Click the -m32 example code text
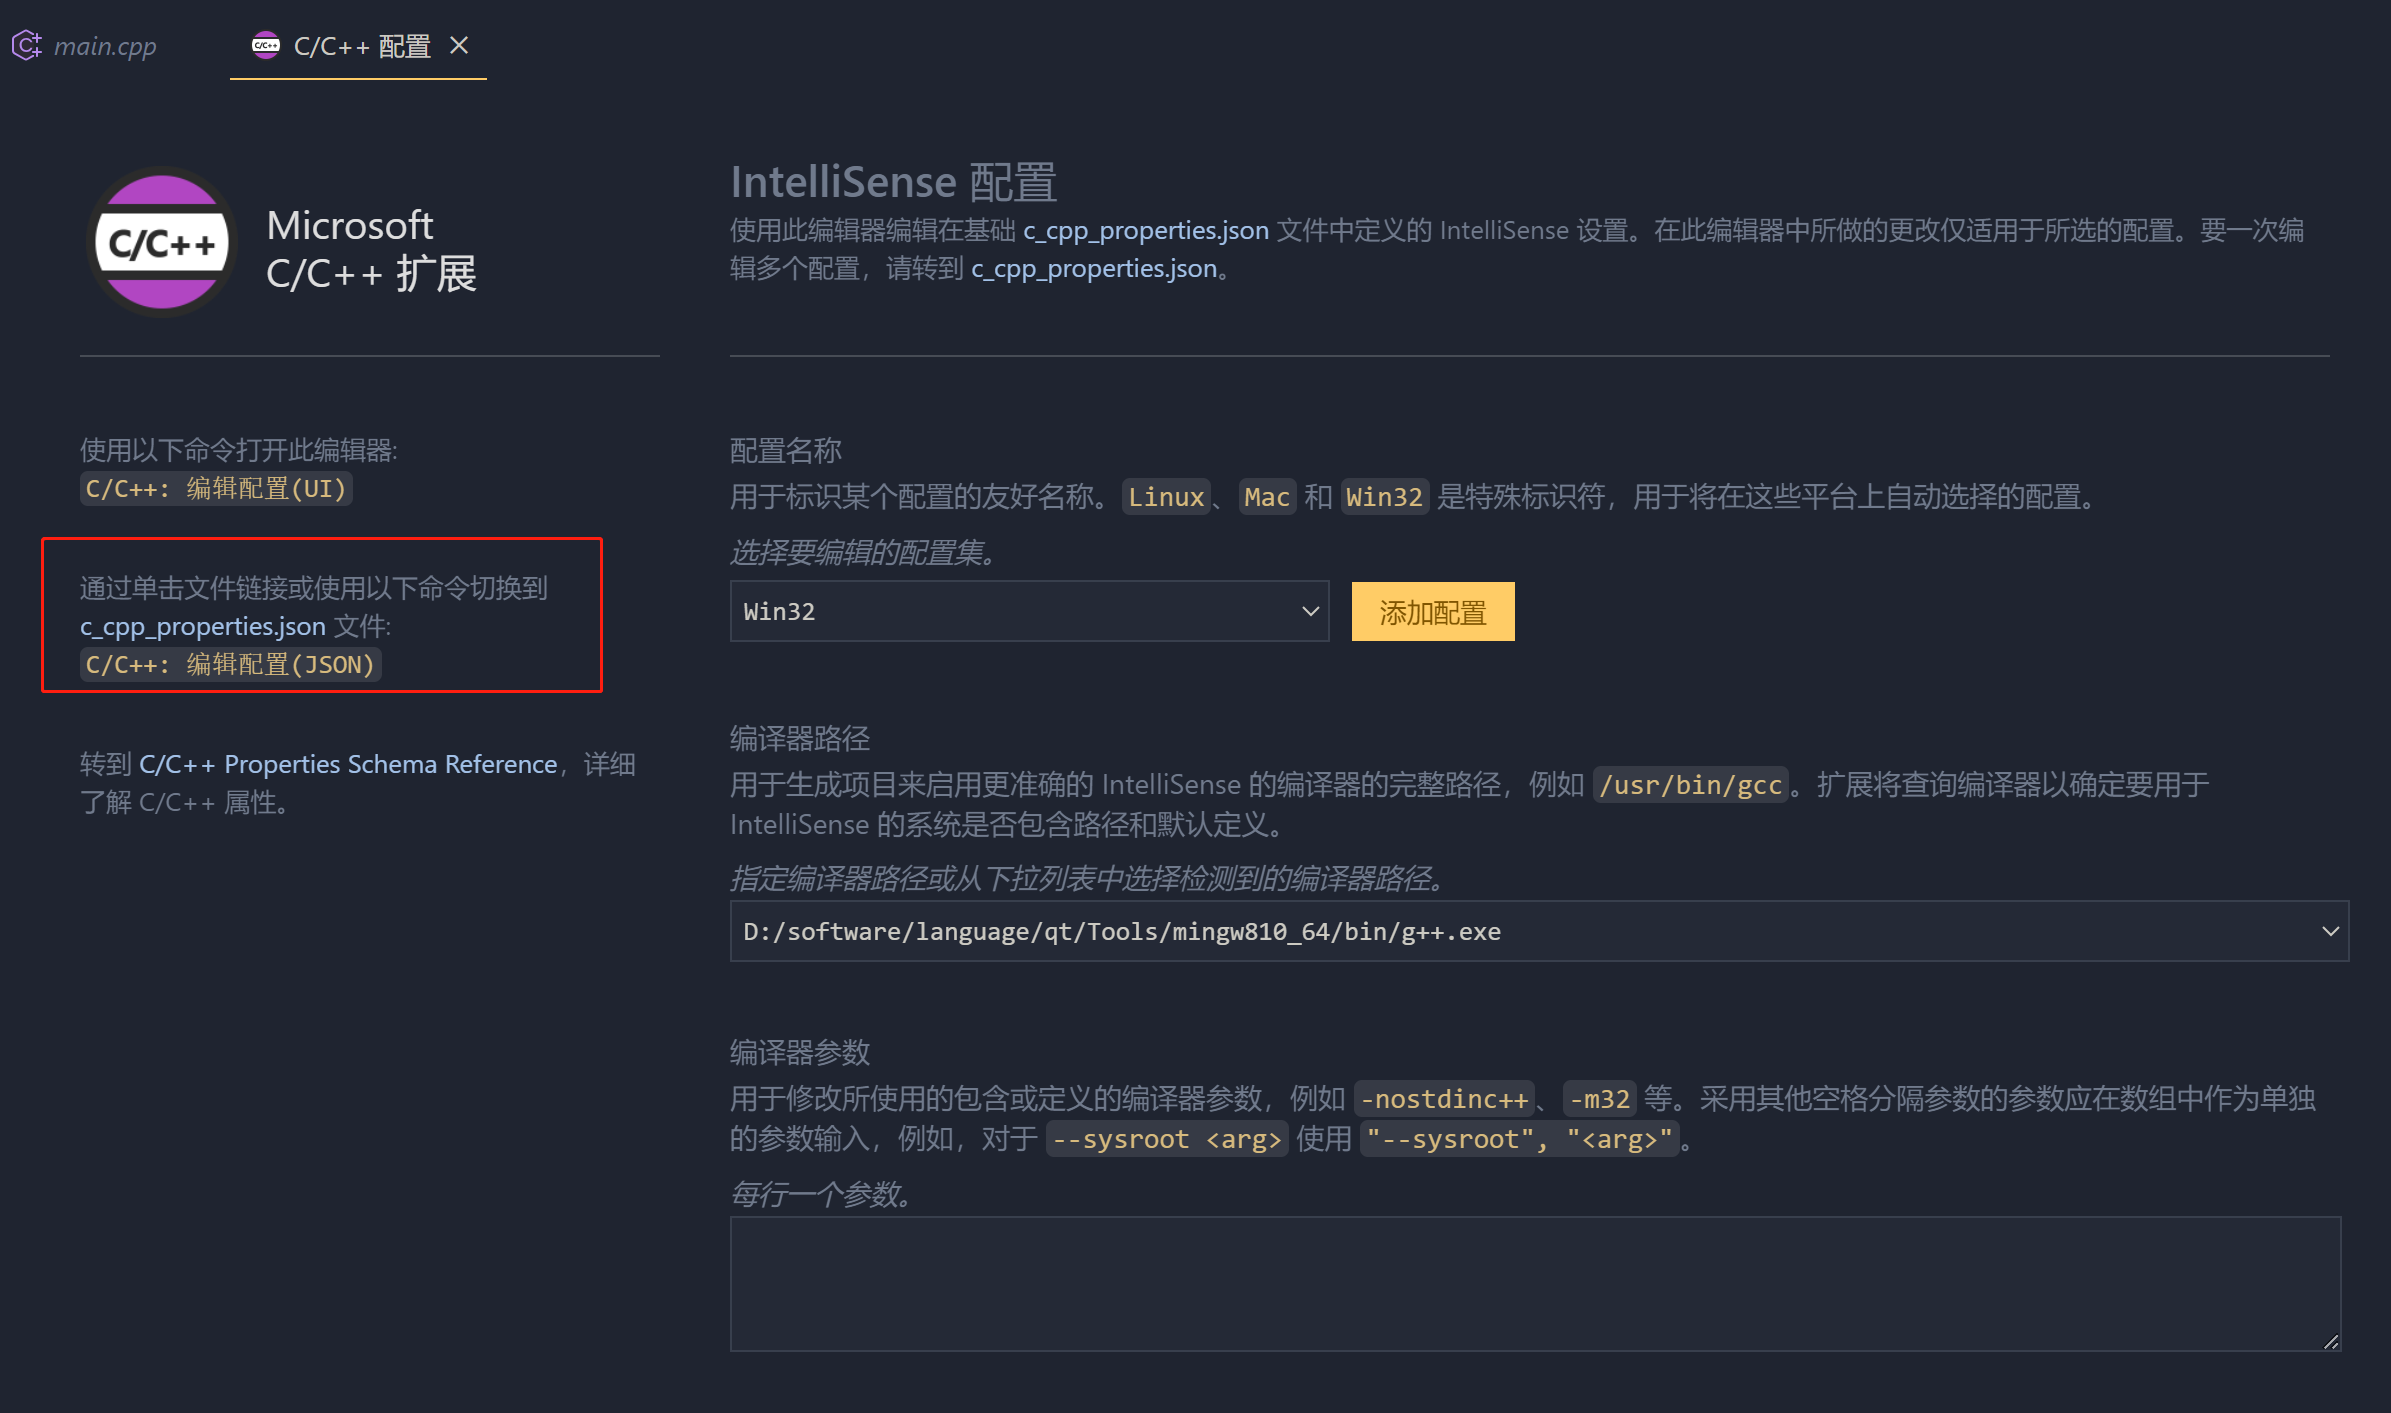 [1600, 1099]
